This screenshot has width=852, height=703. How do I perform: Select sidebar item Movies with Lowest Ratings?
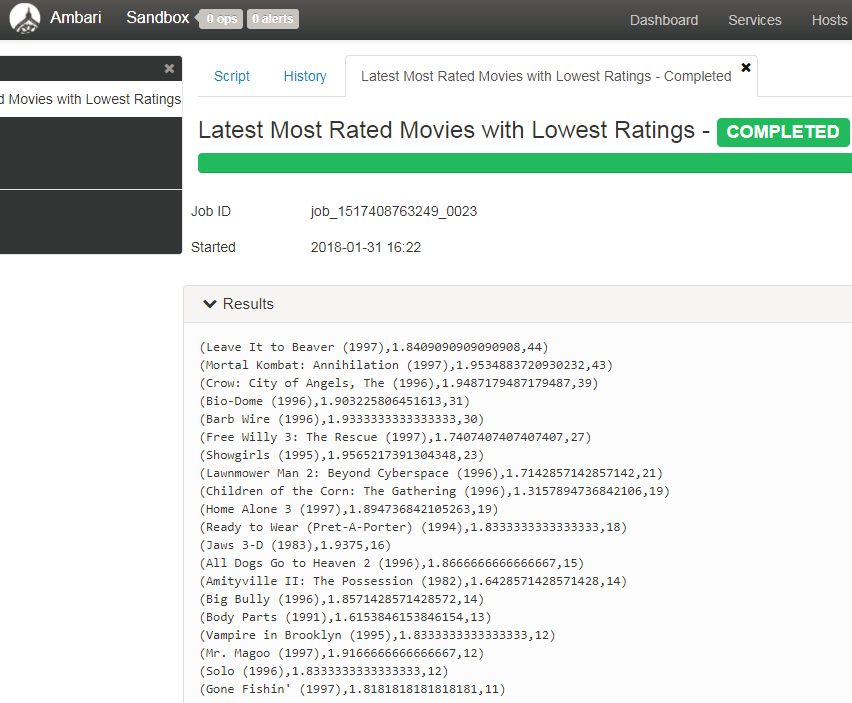[x=91, y=99]
